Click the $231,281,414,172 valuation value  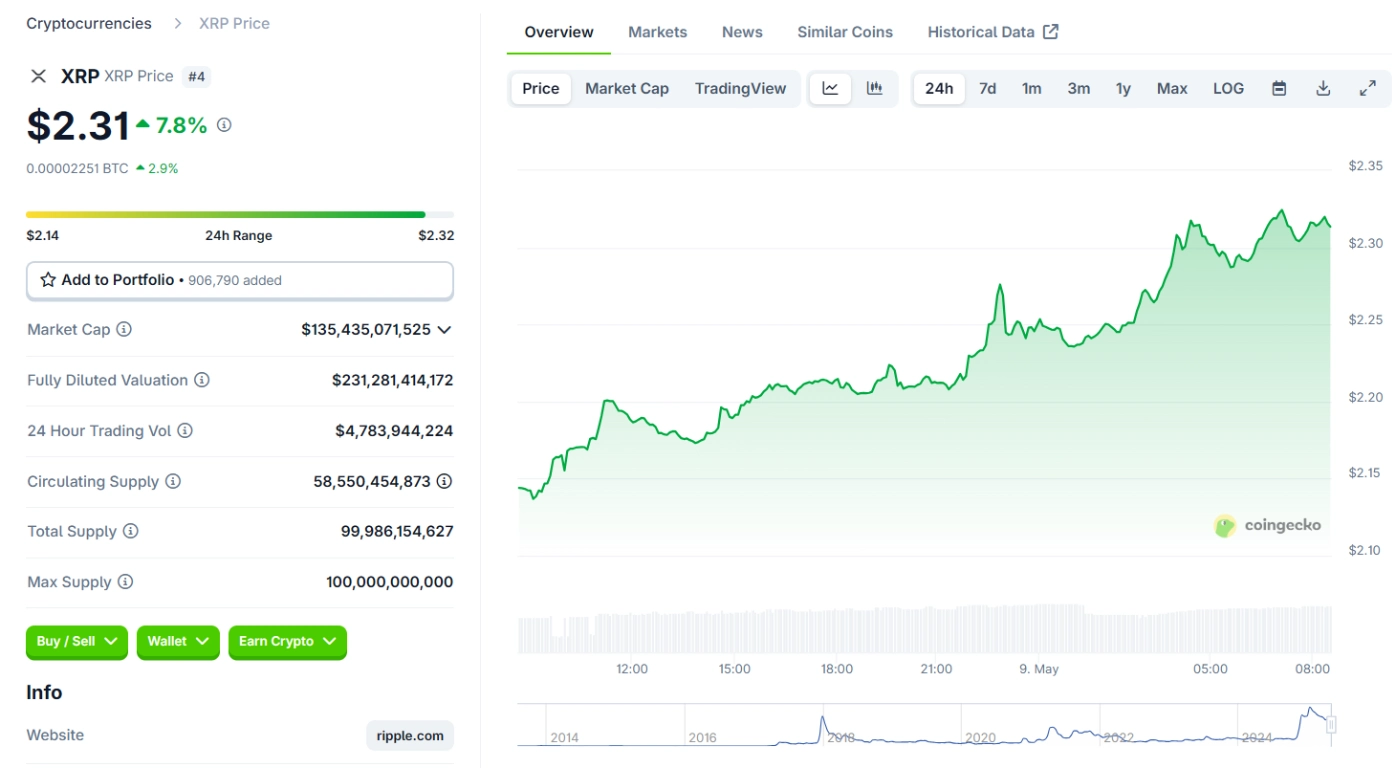pos(393,380)
